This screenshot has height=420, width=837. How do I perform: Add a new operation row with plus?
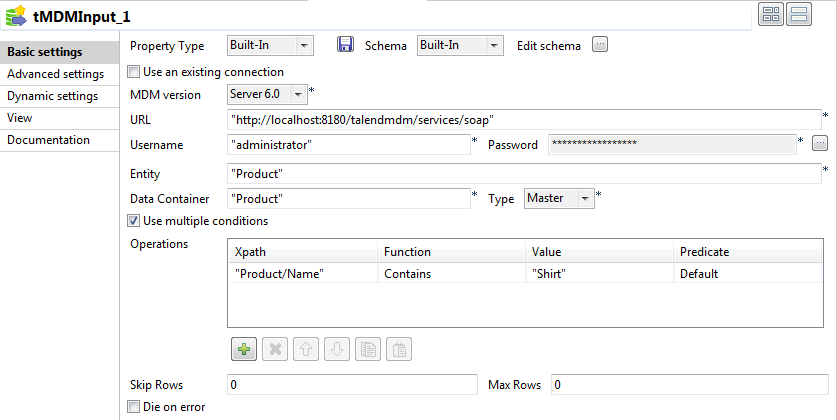[x=244, y=349]
